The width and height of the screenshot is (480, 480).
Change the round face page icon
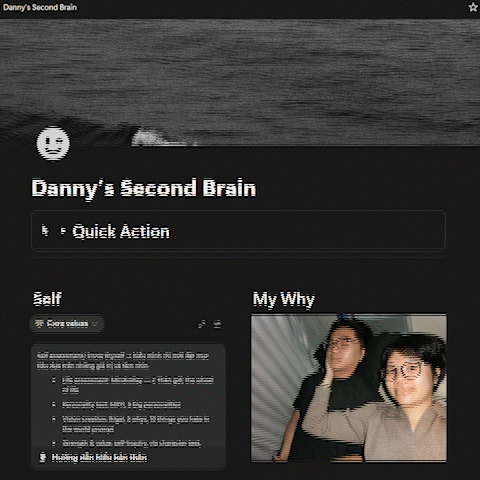point(53,143)
